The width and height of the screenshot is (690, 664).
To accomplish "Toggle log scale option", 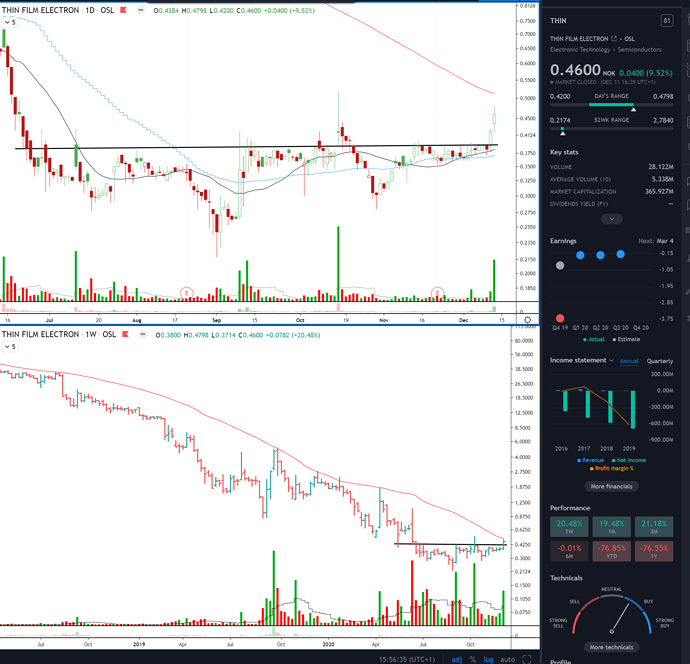I will point(488,659).
